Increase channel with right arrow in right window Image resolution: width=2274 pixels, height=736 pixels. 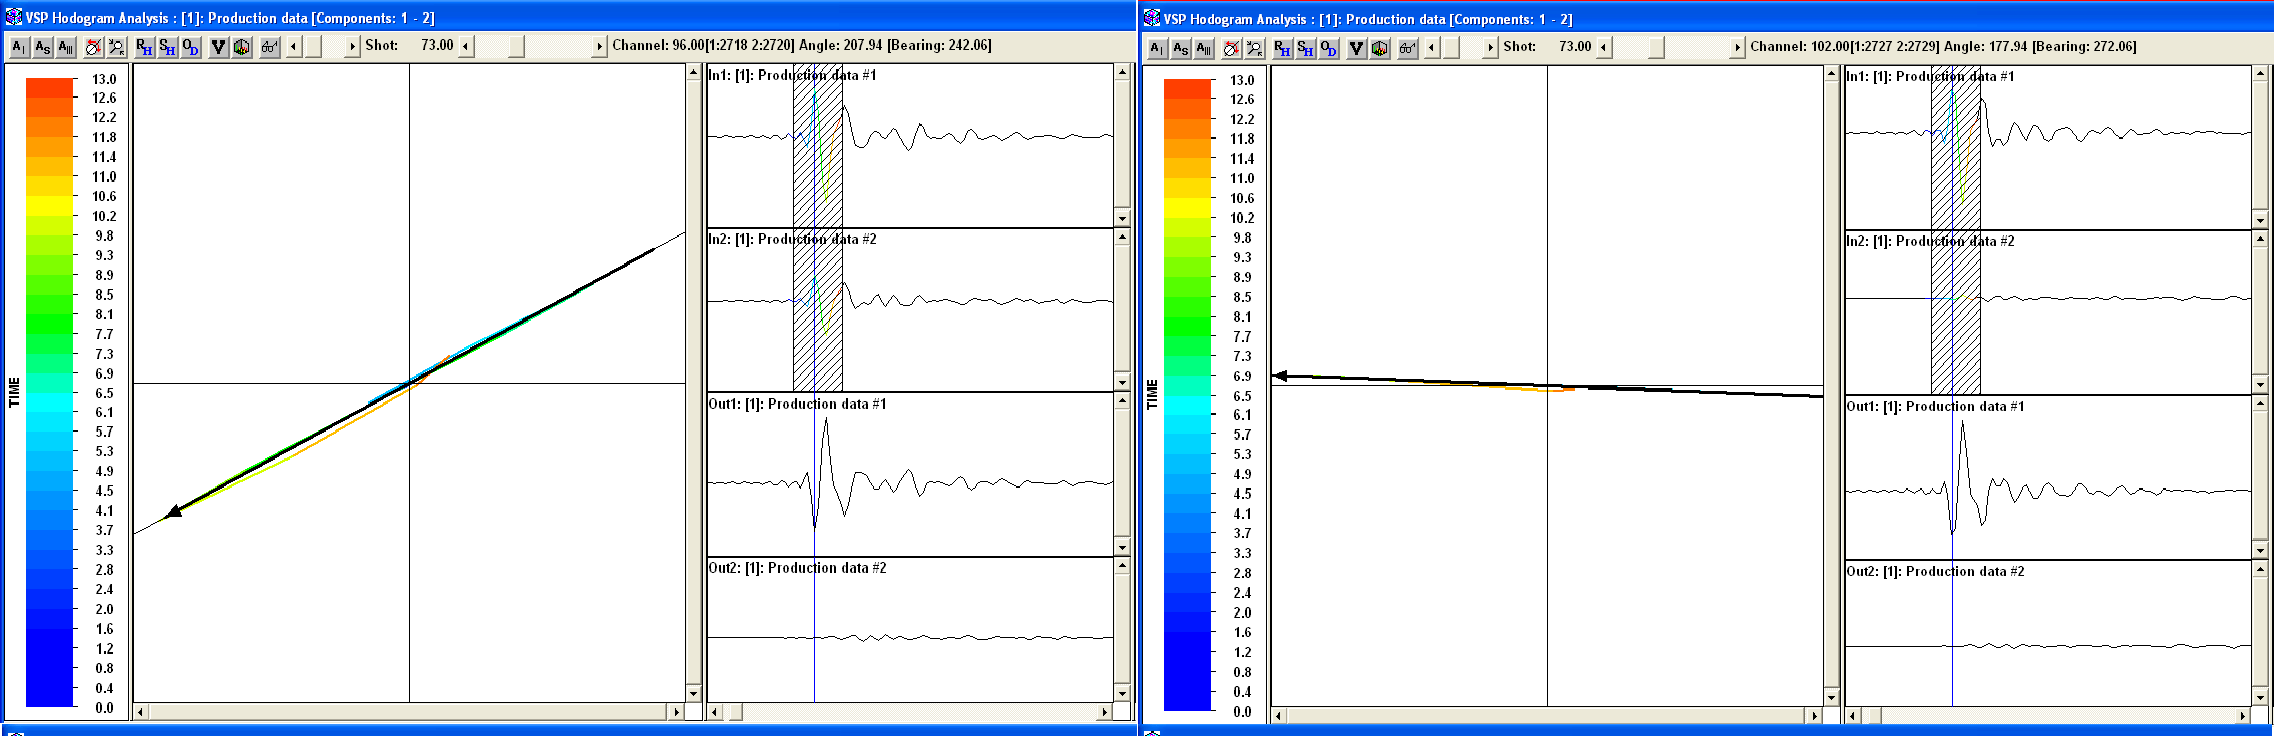[x=1737, y=48]
